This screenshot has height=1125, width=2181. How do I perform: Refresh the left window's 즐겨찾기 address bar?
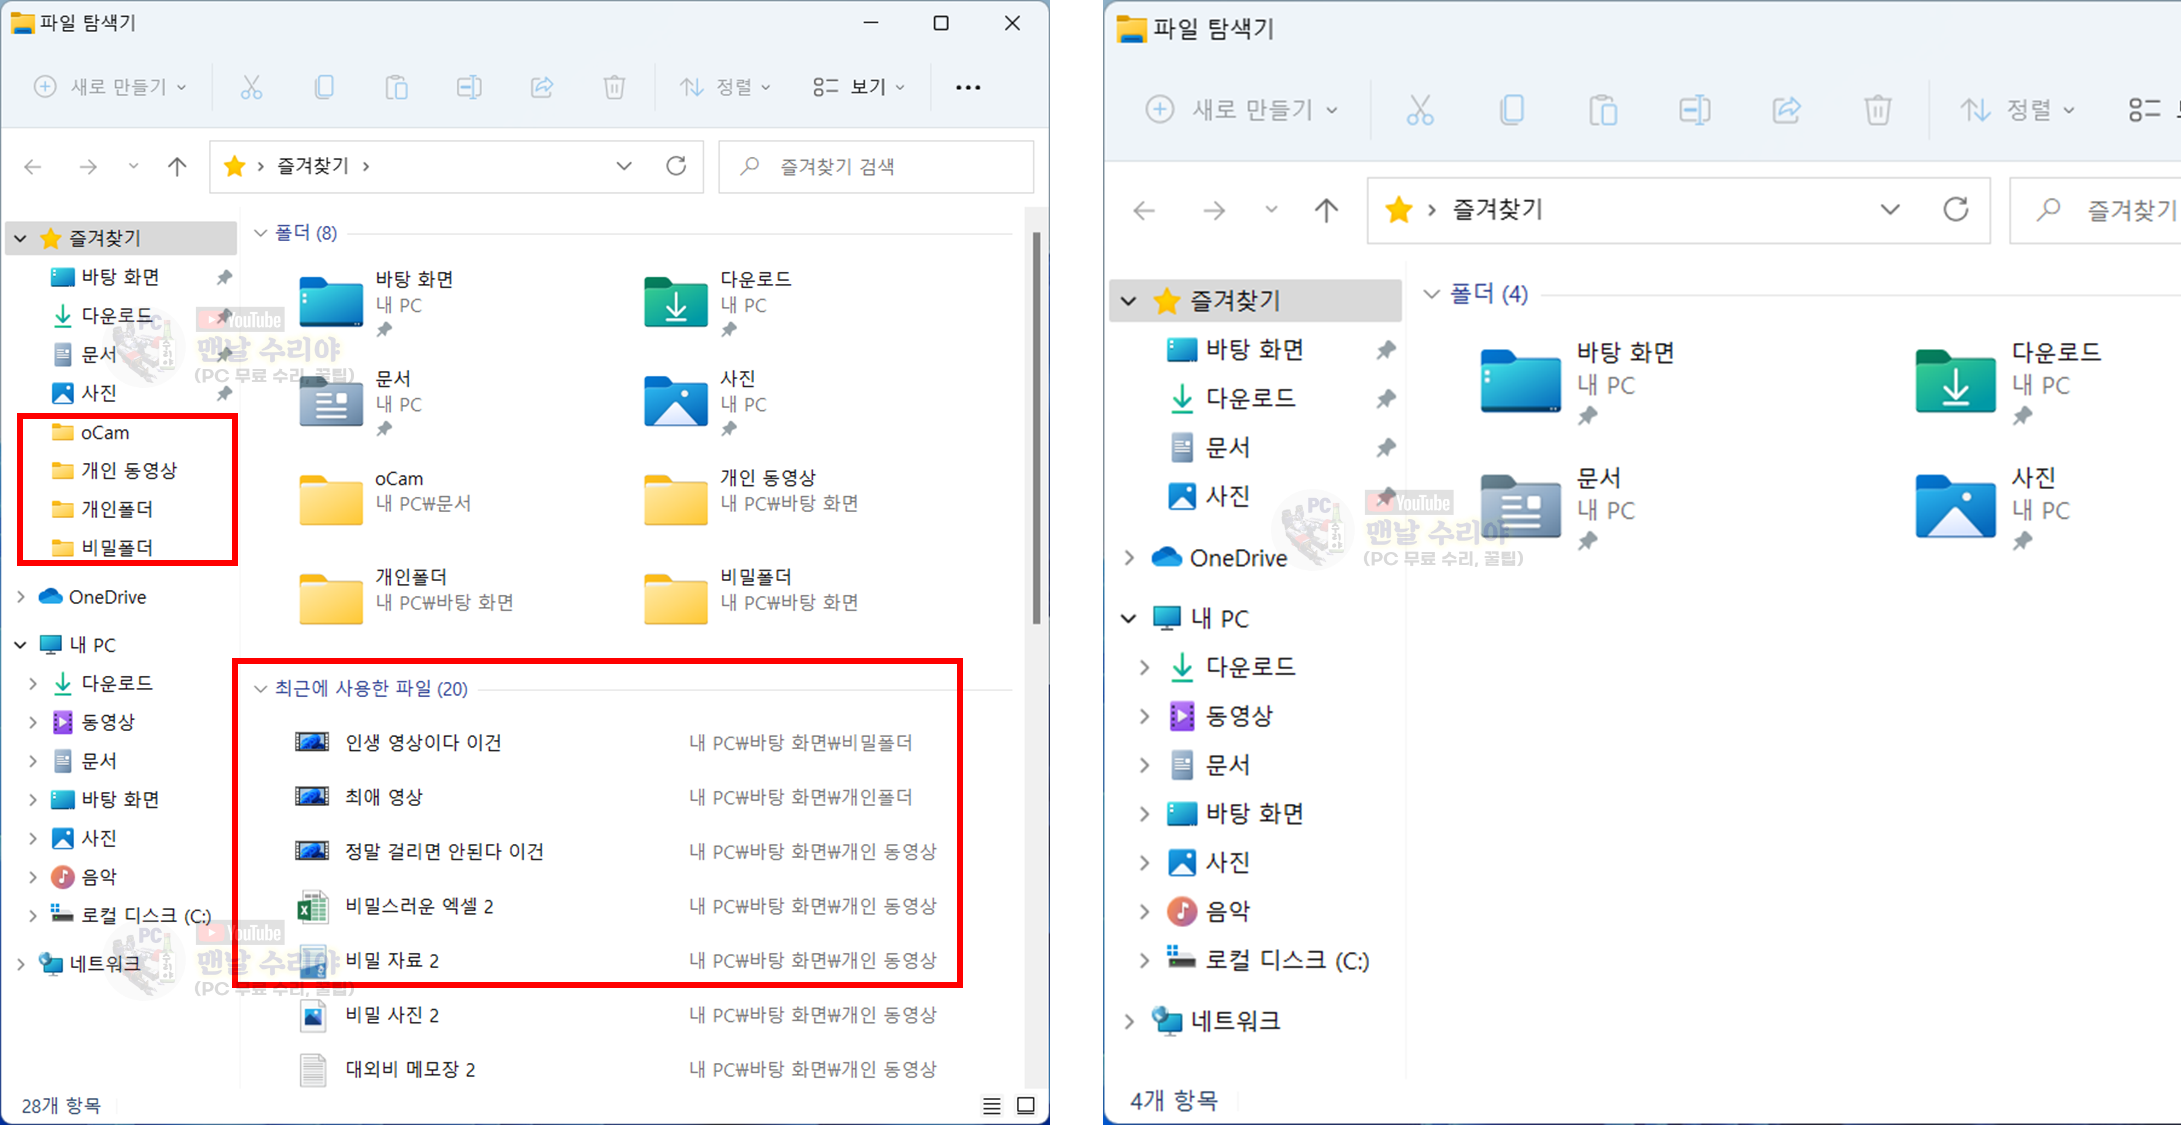click(676, 166)
